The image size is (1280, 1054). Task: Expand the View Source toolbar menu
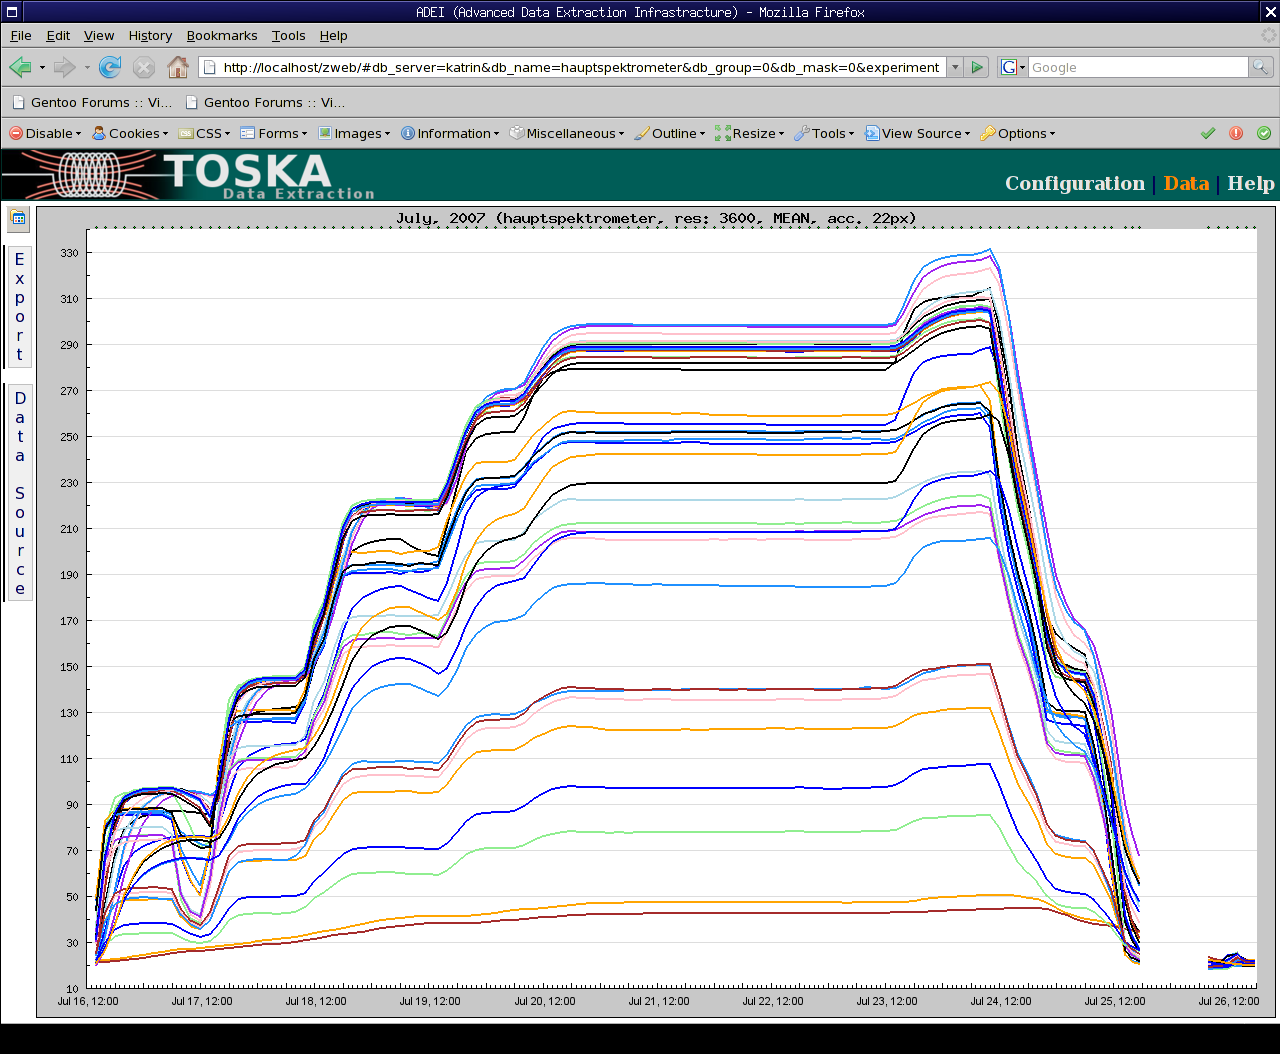(917, 133)
